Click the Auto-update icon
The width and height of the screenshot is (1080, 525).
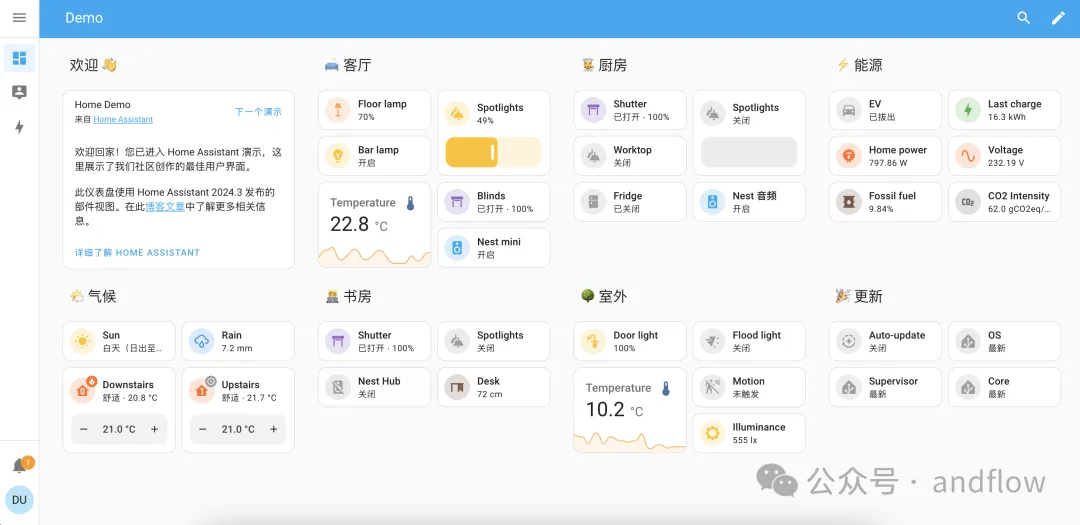point(849,341)
